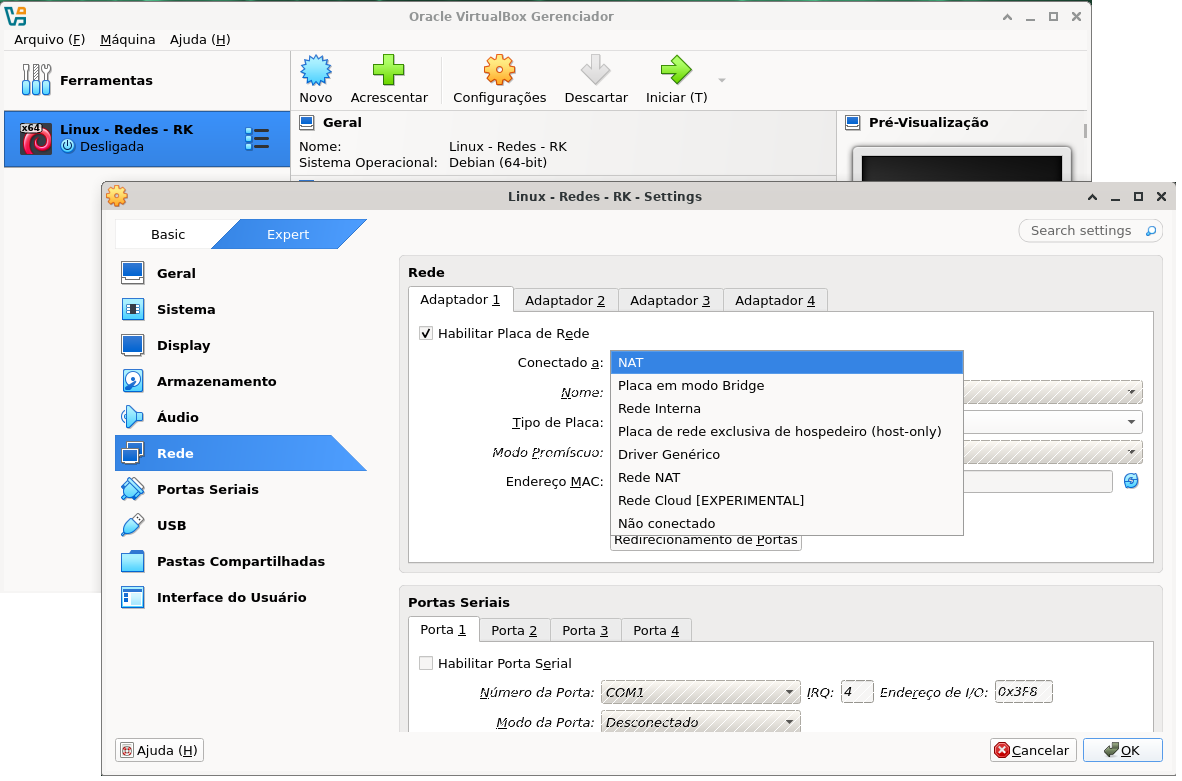1182x781 pixels.
Task: Switch to Adaptador 4 tab
Action: coord(775,300)
